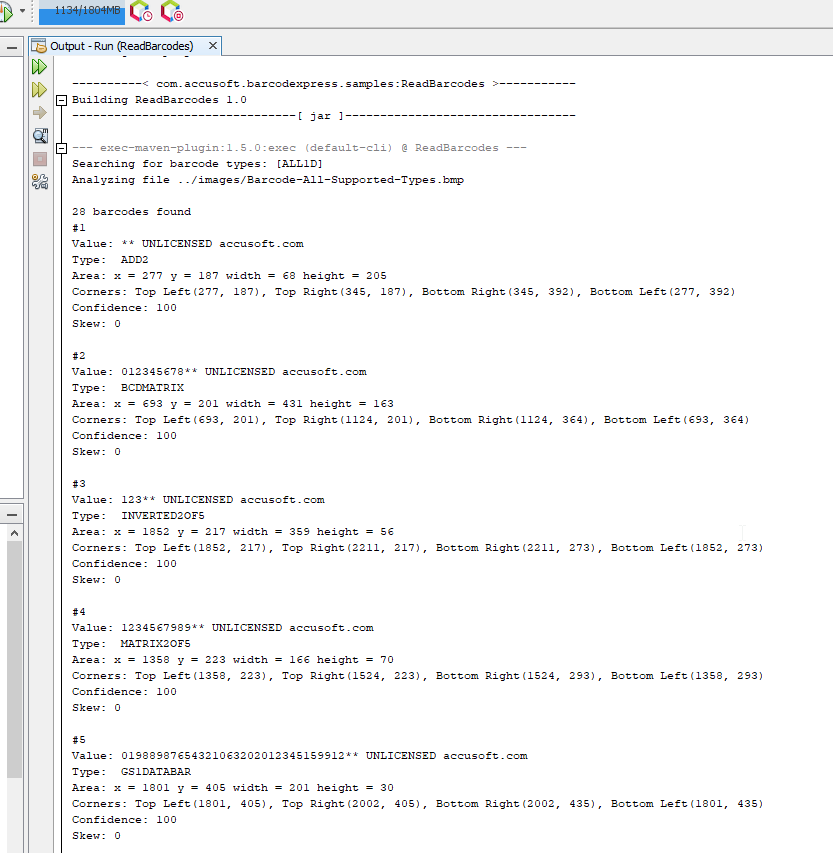Viewport: 833px width, 853px height.
Task: Open the dropdown arrow beside the gauge icon
Action: click(22, 10)
